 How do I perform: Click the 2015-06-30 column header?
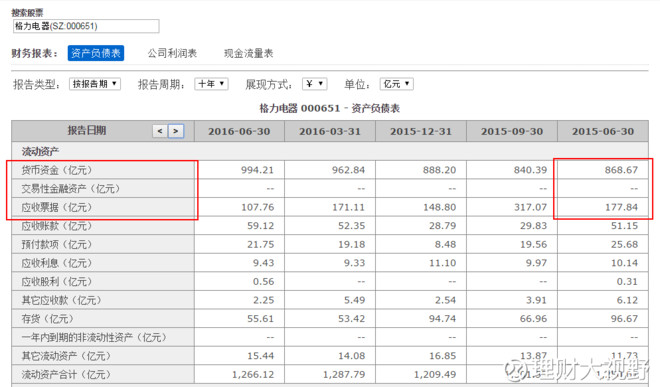point(603,131)
